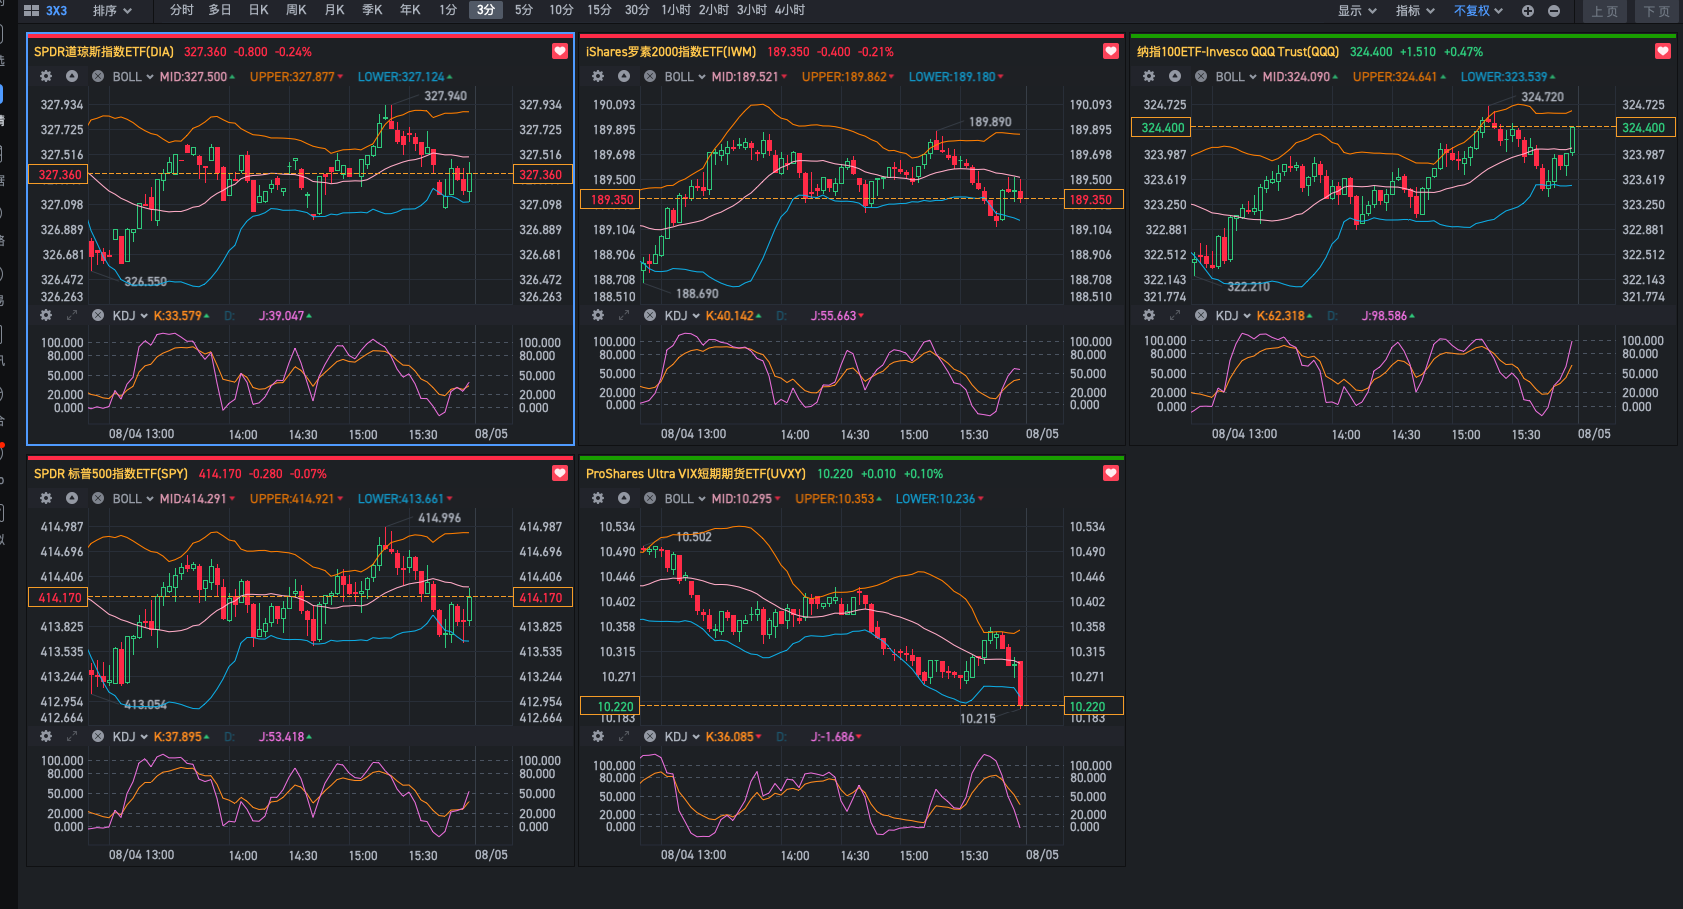Remove KDJ indicator from QQQ chart
This screenshot has height=909, width=1683.
(x=1201, y=316)
